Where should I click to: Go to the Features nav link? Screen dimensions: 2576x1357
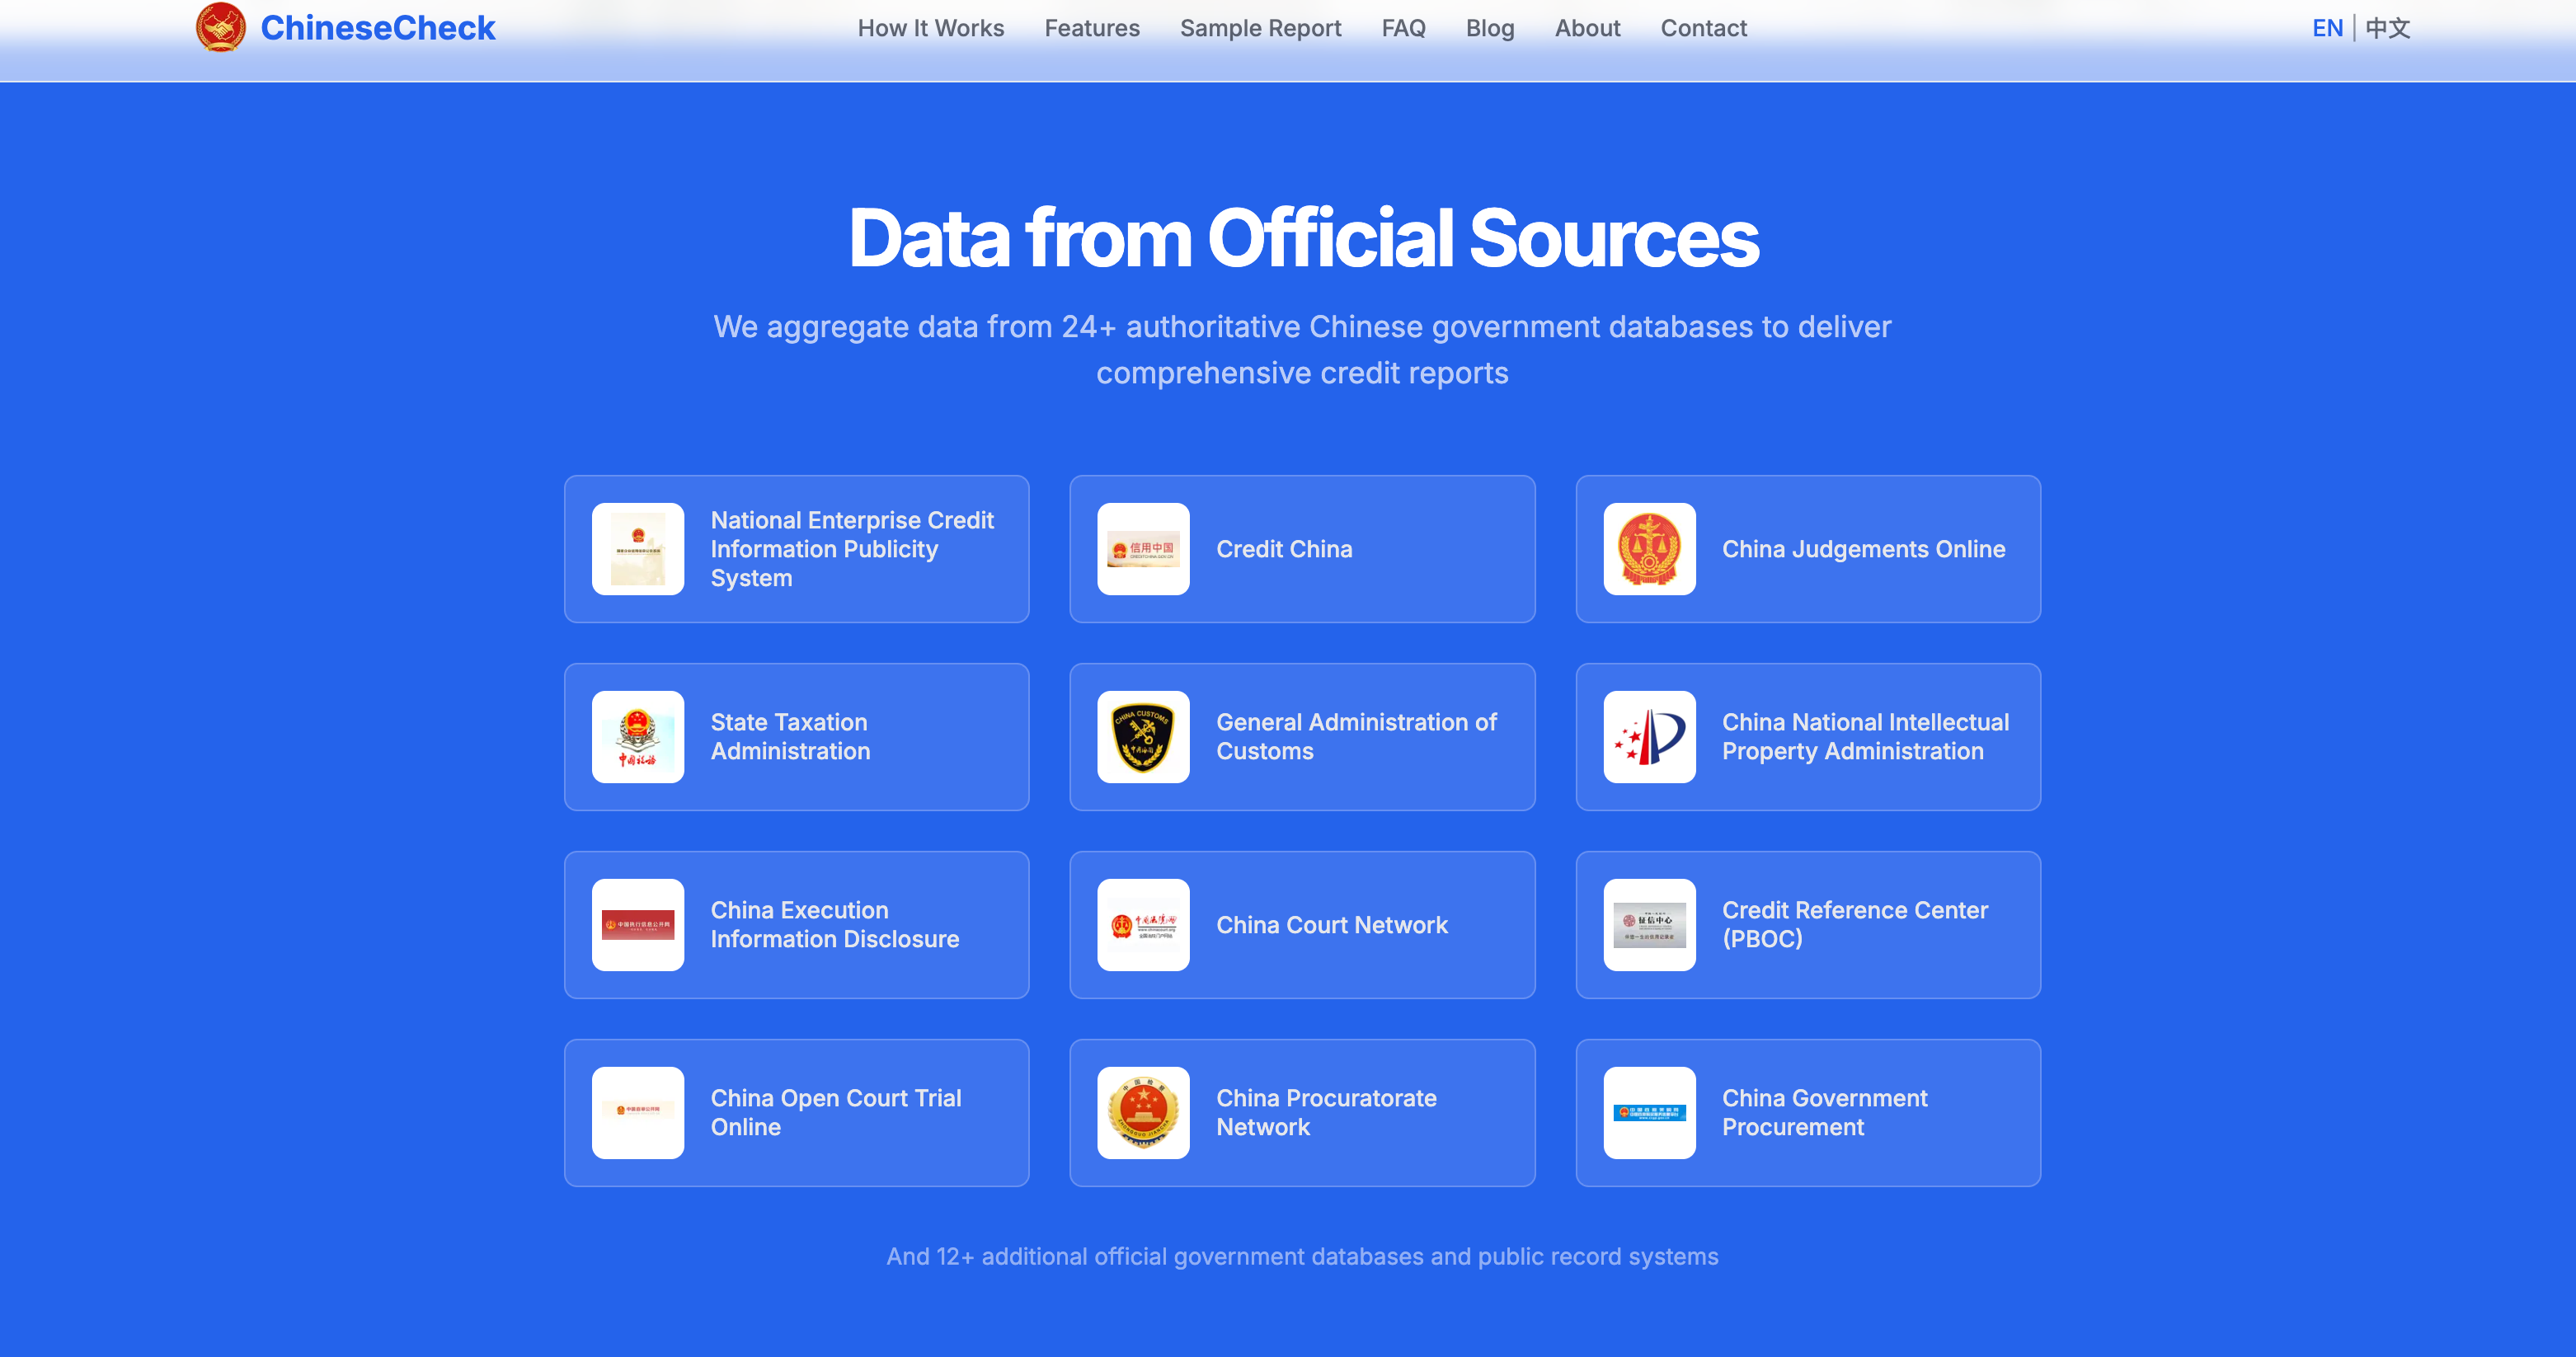(x=1092, y=28)
